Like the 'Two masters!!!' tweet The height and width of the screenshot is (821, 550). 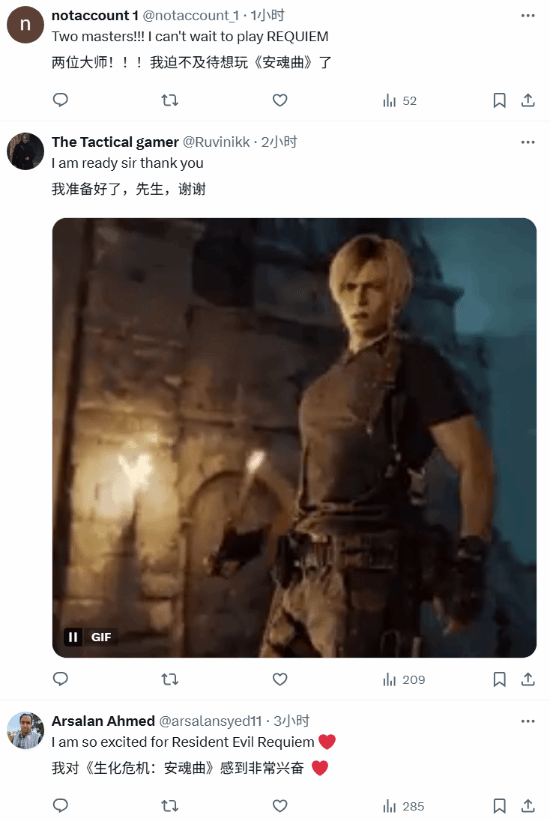click(280, 100)
